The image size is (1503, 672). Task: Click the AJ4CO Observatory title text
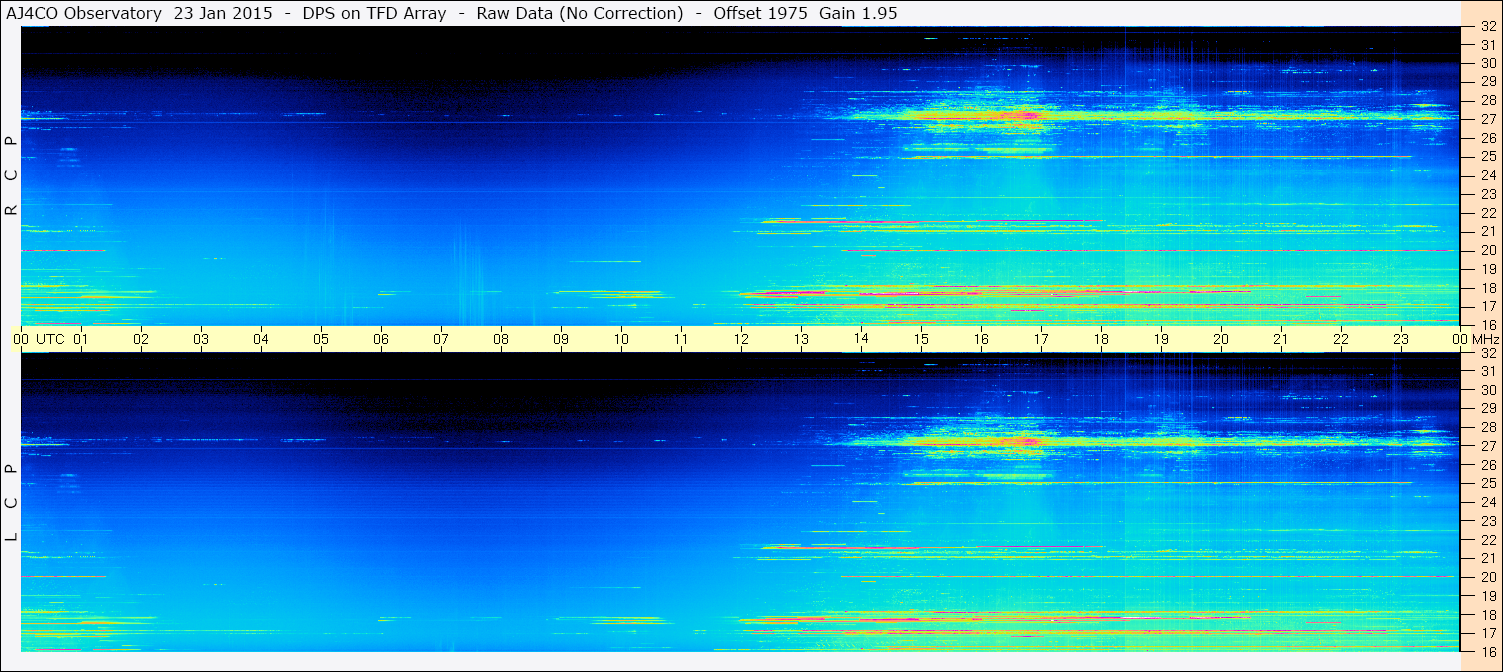(x=84, y=13)
